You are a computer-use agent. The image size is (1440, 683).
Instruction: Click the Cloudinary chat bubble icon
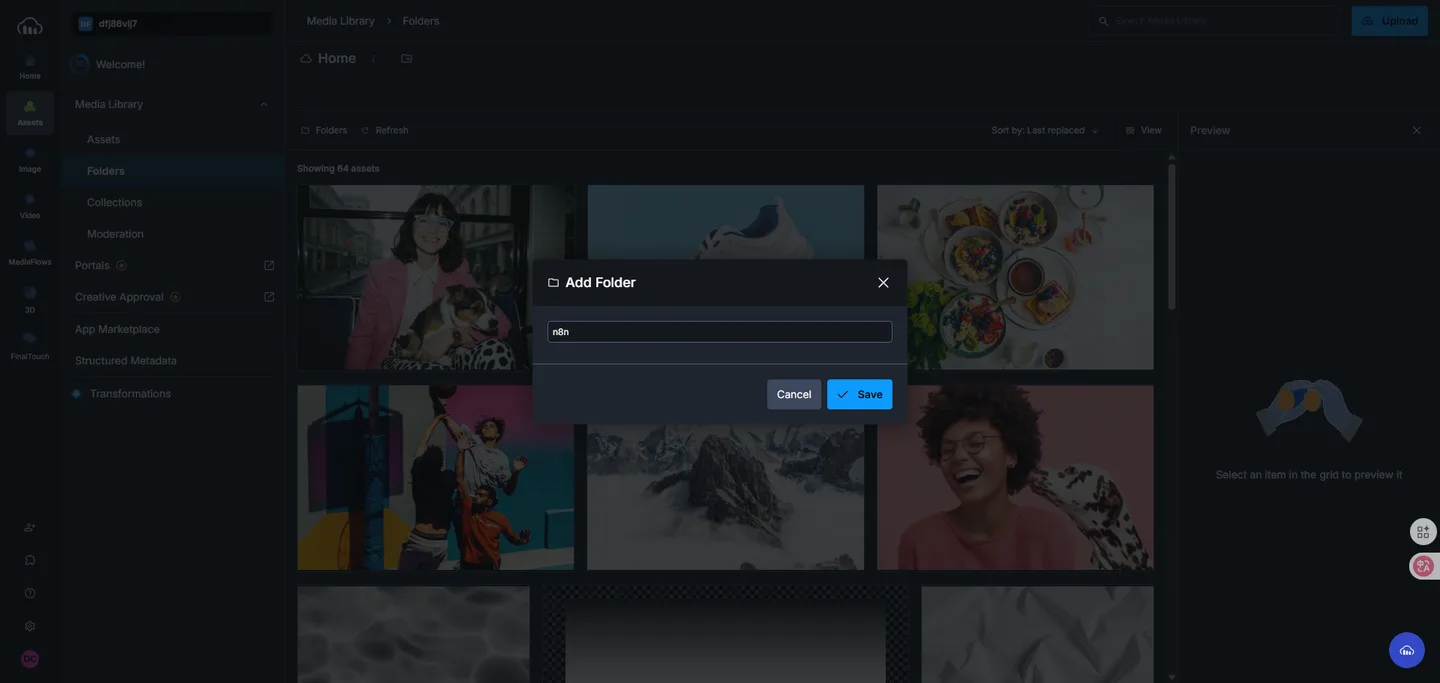(x=1407, y=650)
